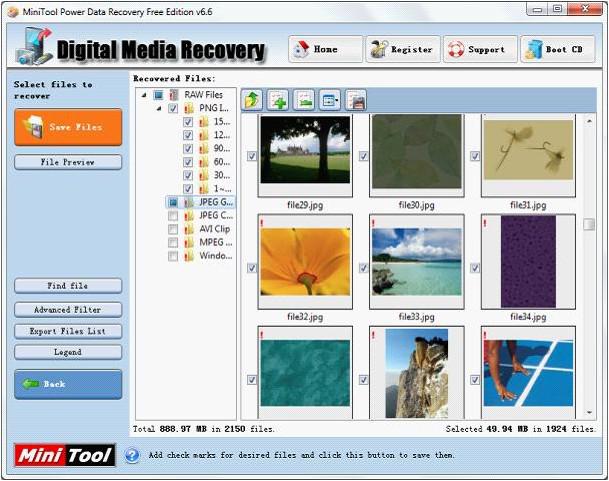Open the Boot CD option
Image resolution: width=609 pixels, height=481 pixels.
point(558,49)
